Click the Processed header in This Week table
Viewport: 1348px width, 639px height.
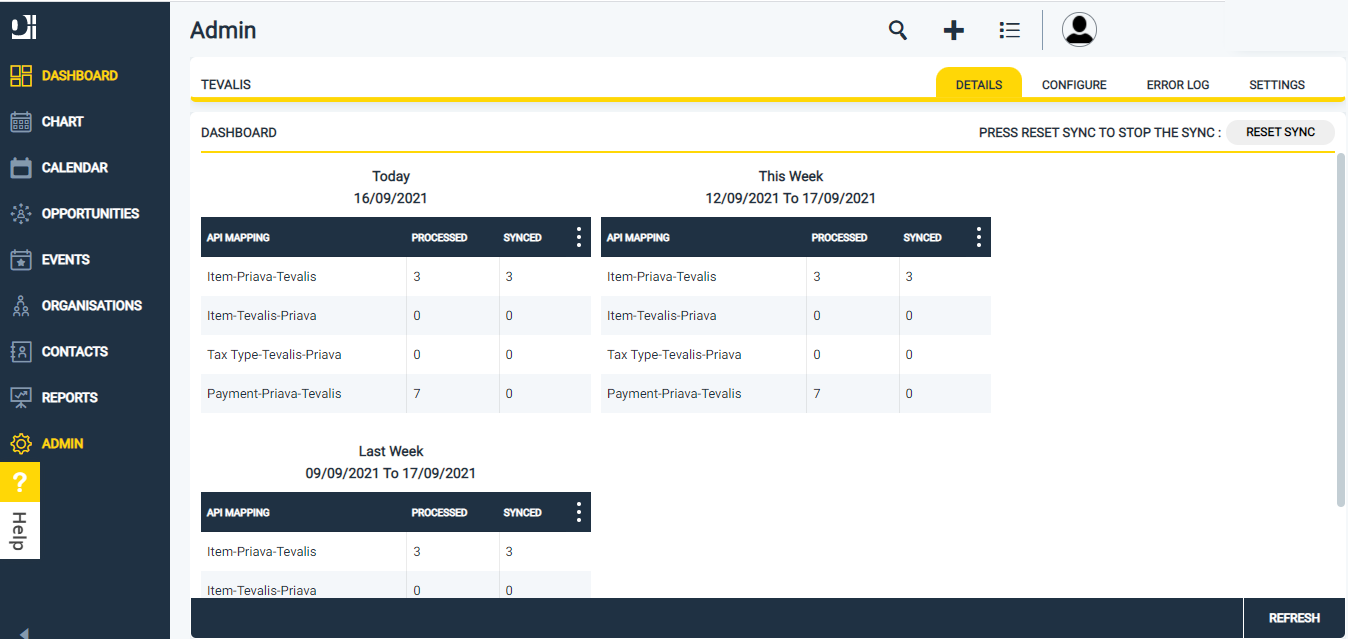[839, 238]
